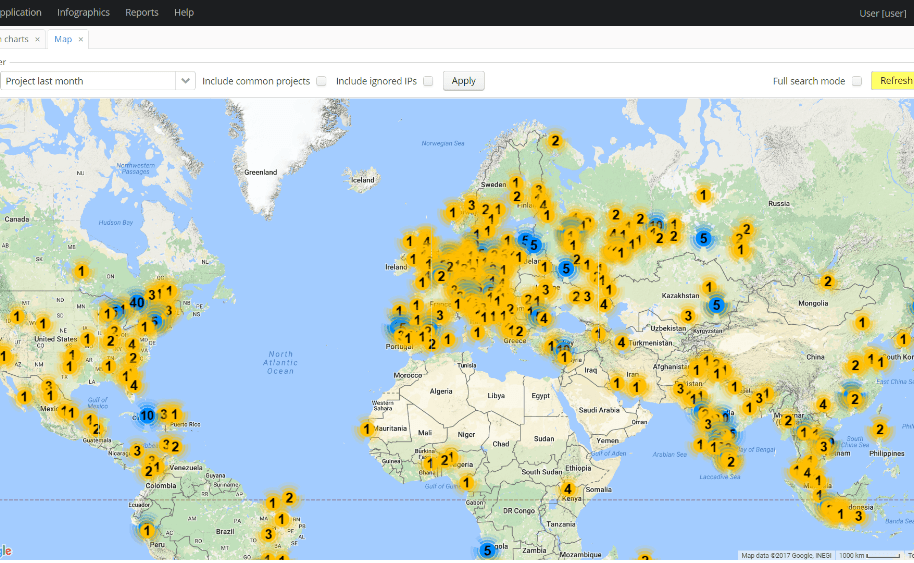Click the blue 10 cluster marker near Cuba
914x563 pixels.
[x=147, y=416]
